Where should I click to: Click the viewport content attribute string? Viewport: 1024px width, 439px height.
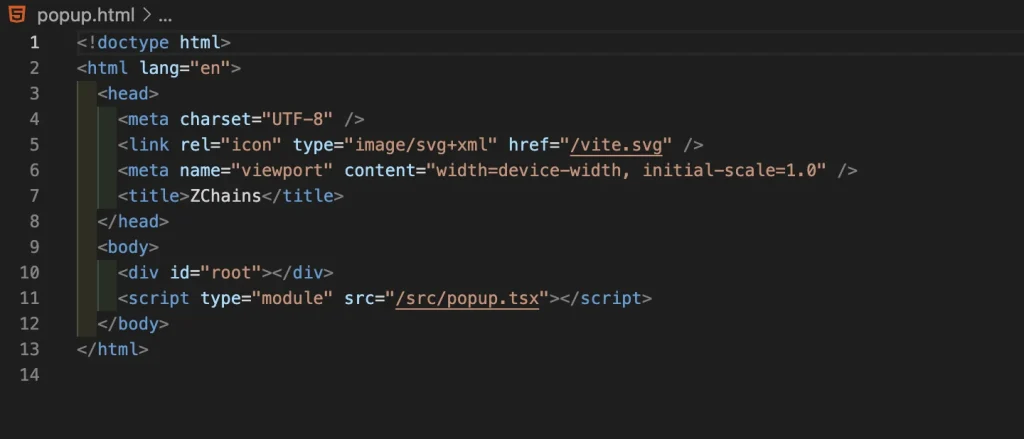pos(630,171)
